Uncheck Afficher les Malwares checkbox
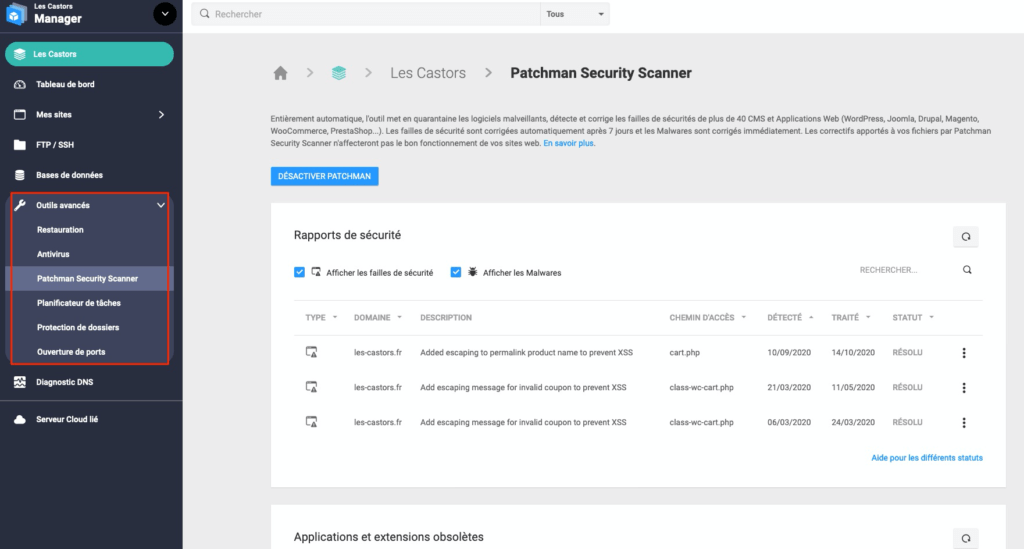 (x=456, y=272)
